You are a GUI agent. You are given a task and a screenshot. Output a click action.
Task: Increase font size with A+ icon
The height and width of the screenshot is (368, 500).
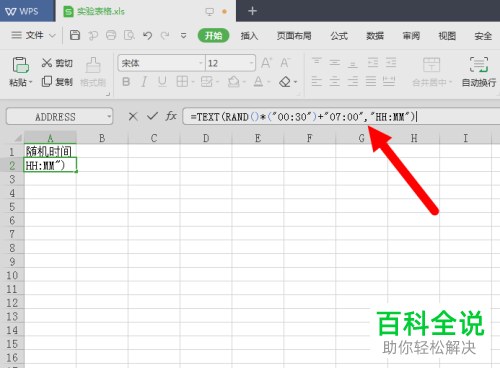pos(266,63)
